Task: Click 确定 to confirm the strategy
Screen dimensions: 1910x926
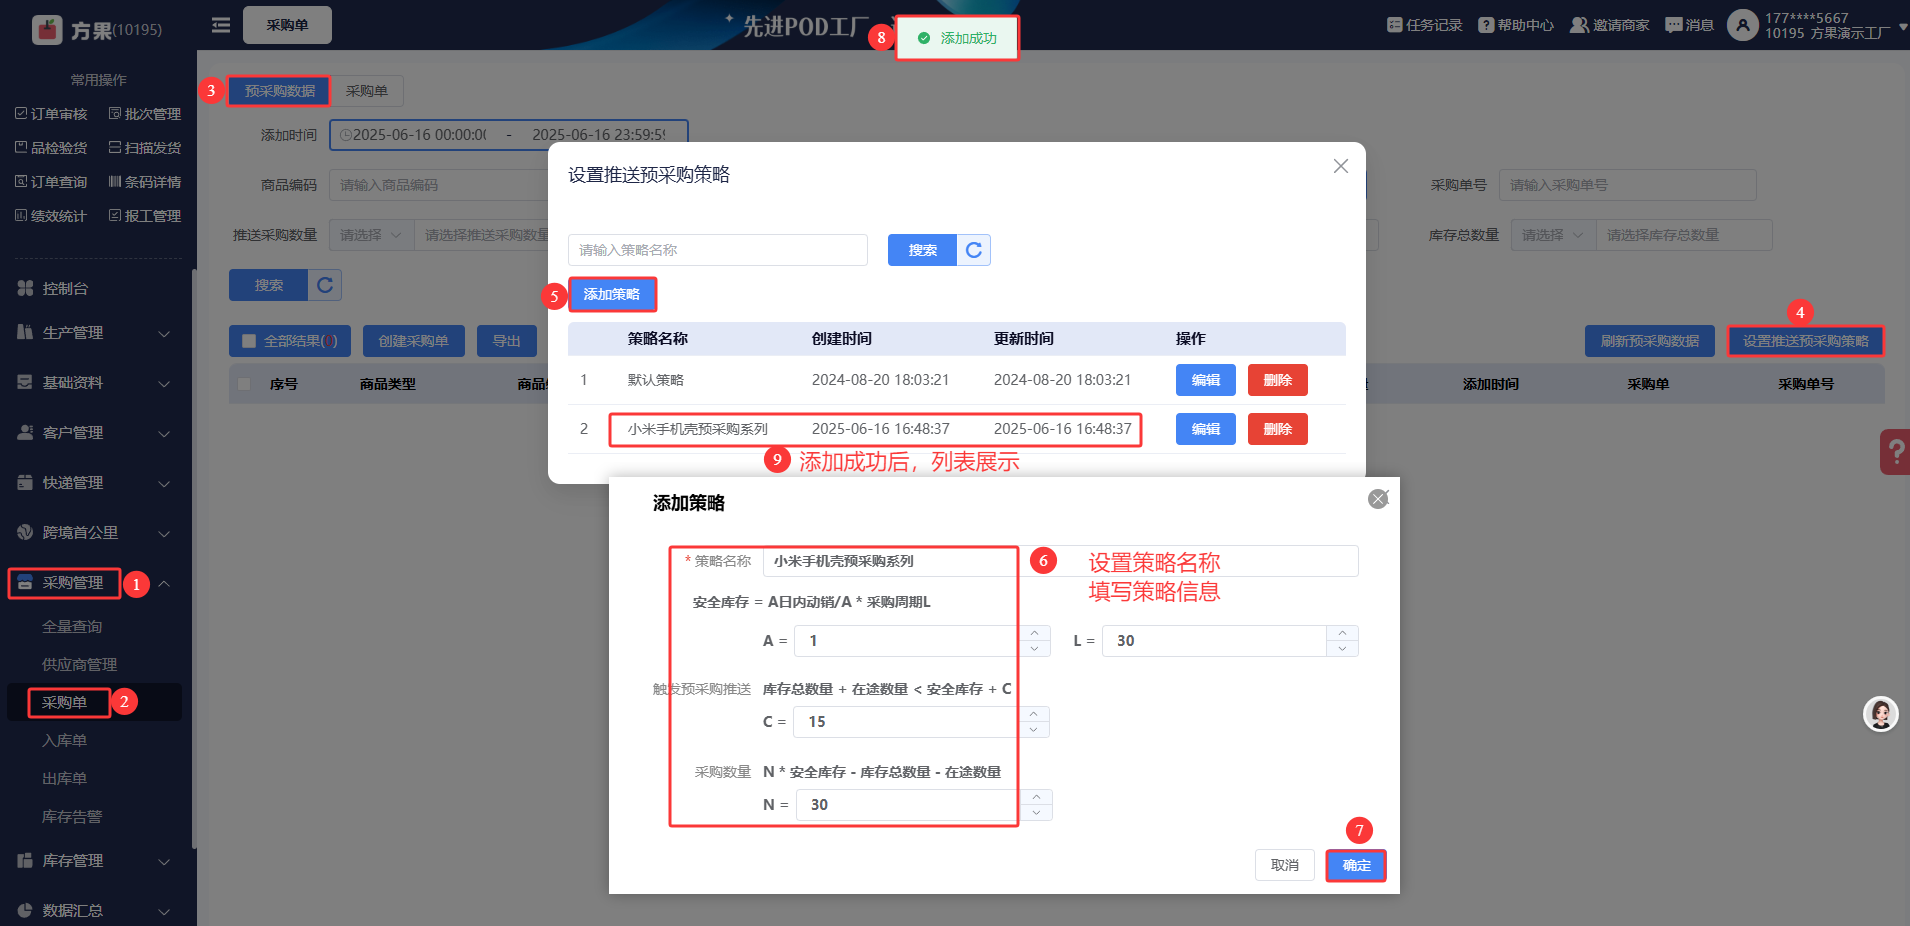Action: tap(1356, 865)
